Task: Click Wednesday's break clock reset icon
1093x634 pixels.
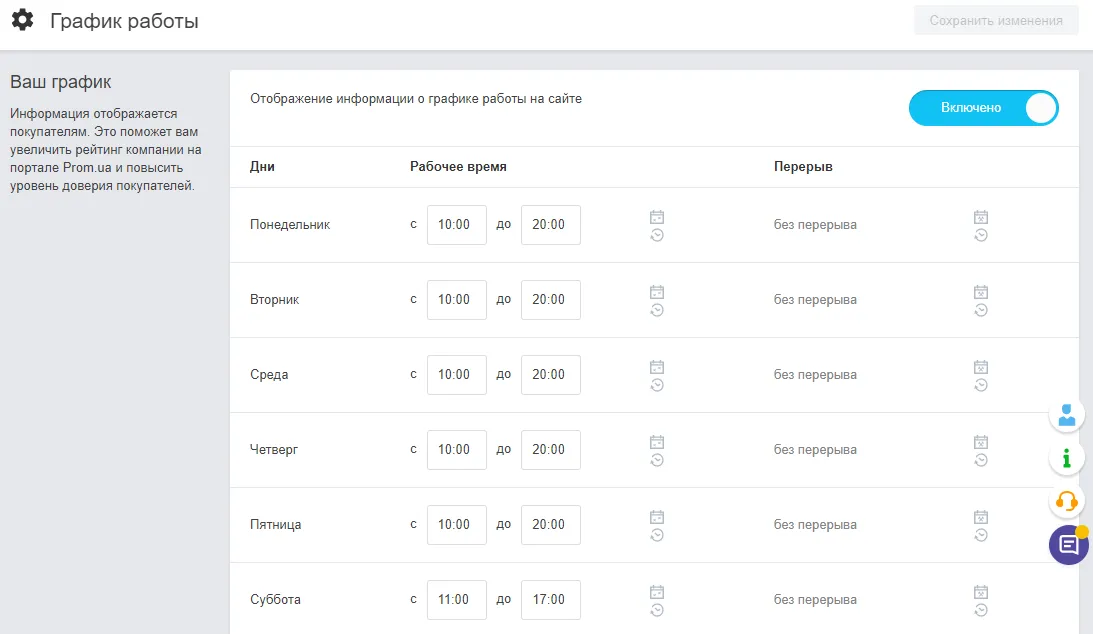Action: pos(981,385)
